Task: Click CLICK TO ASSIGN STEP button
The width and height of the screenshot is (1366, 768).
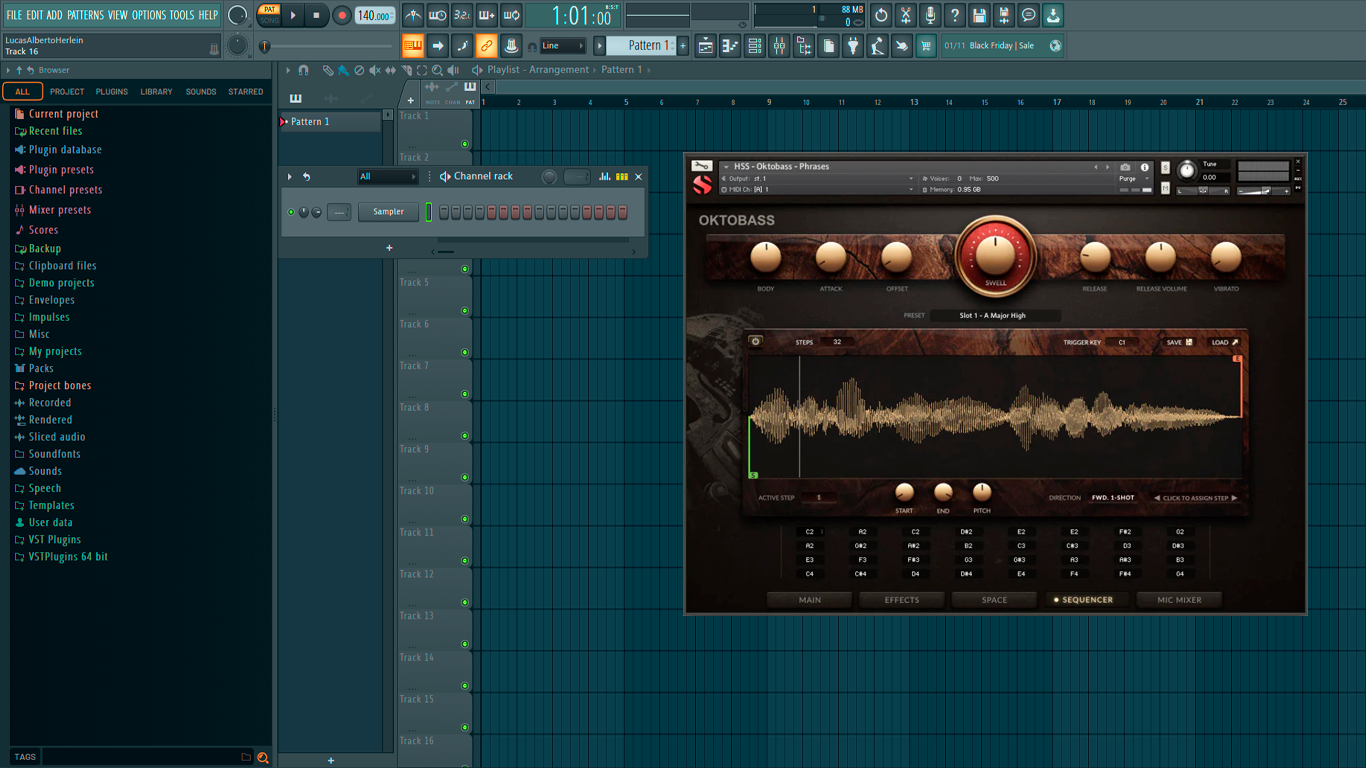Action: [x=1196, y=498]
